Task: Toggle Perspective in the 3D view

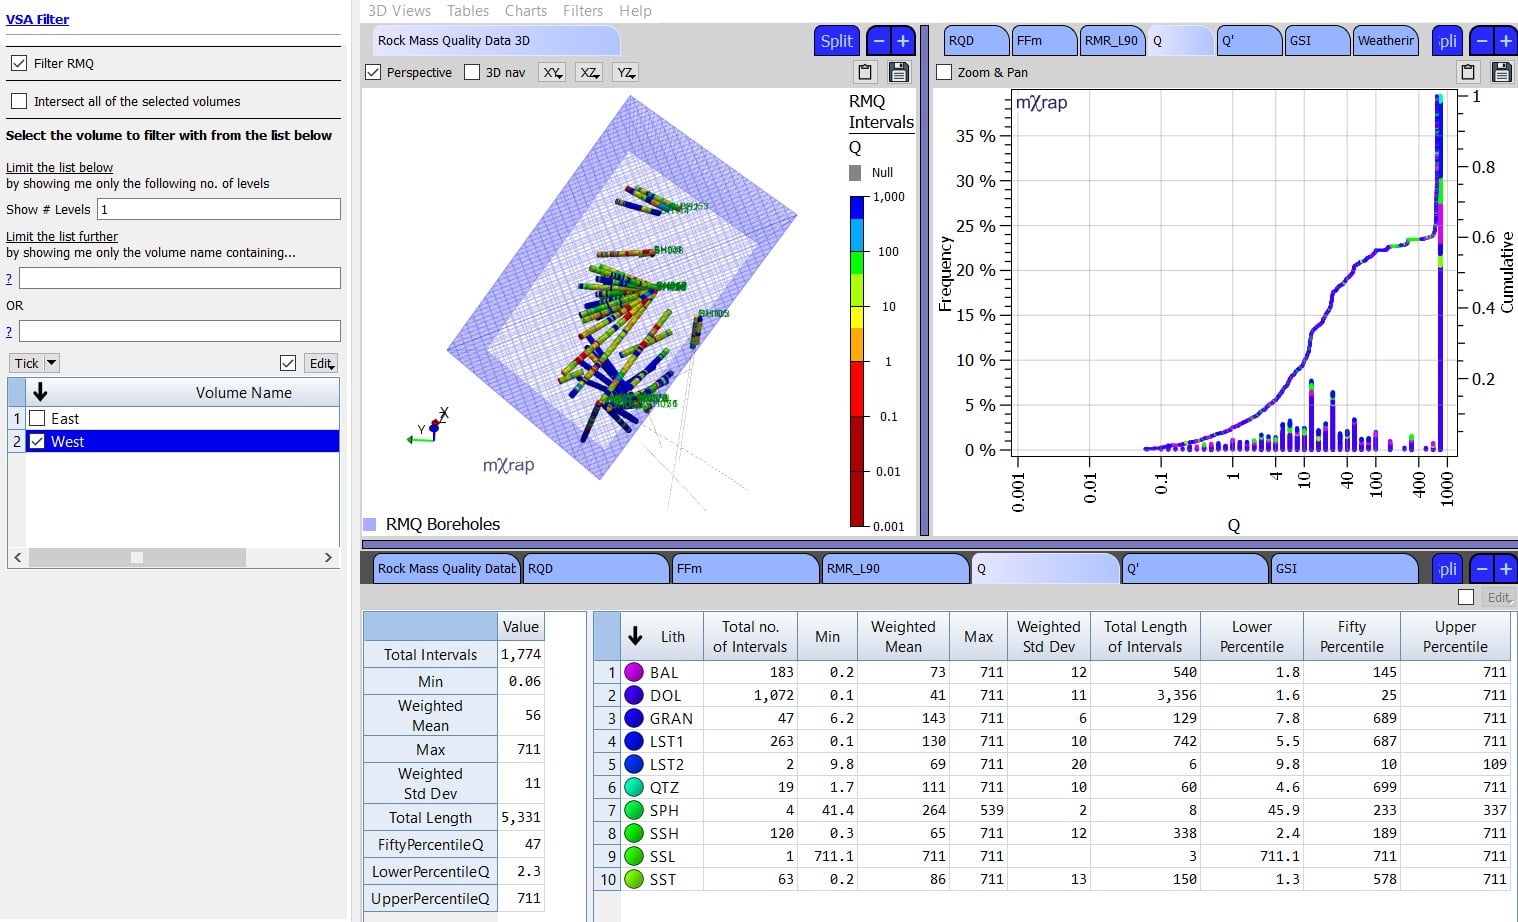Action: click(x=373, y=72)
